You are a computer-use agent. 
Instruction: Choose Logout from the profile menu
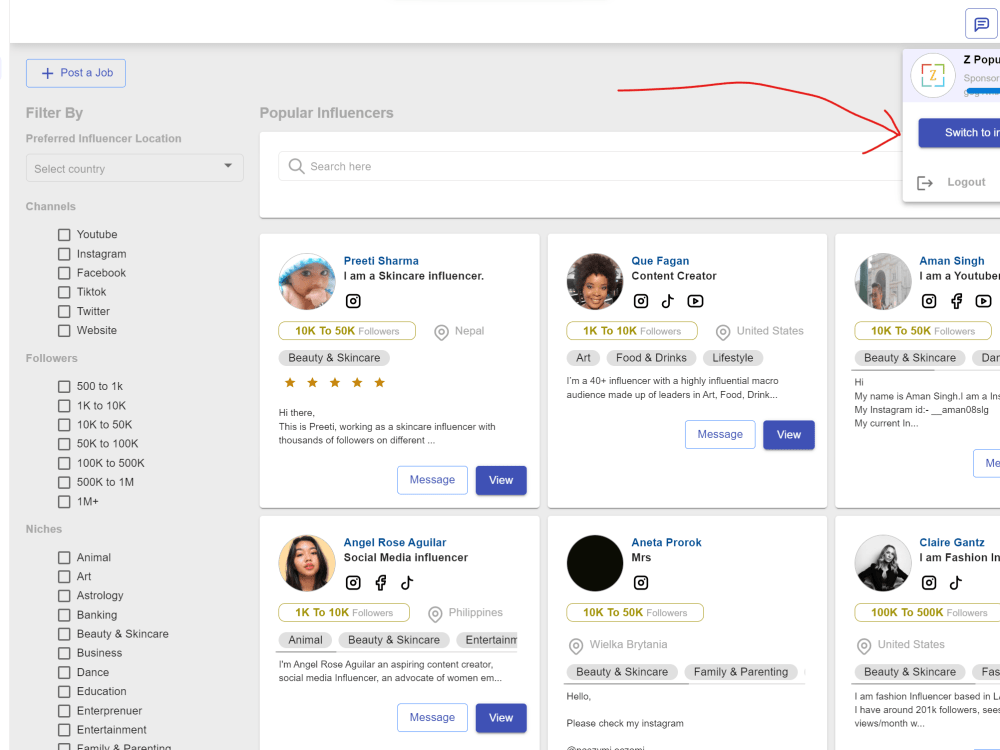[966, 182]
